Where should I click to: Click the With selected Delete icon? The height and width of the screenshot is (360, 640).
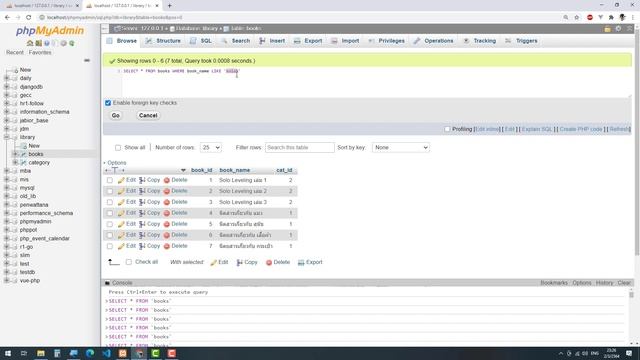point(269,262)
